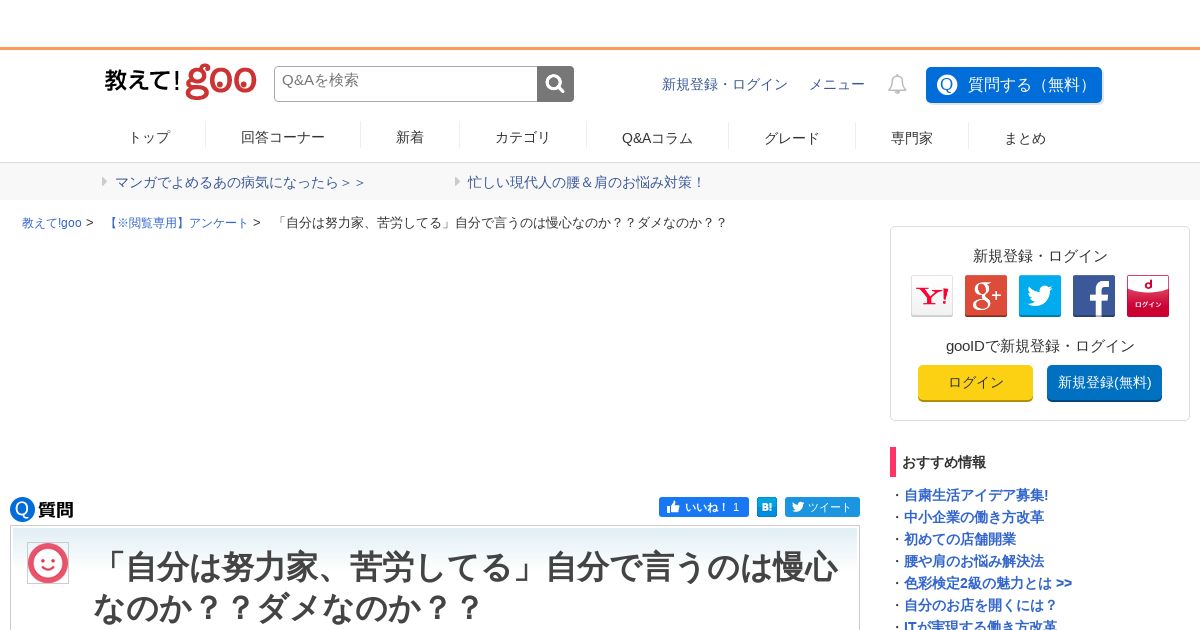The width and height of the screenshot is (1200, 630).
Task: Open 忙しい現代人の腰＆肩のお悩み対策 link
Action: 586,182
